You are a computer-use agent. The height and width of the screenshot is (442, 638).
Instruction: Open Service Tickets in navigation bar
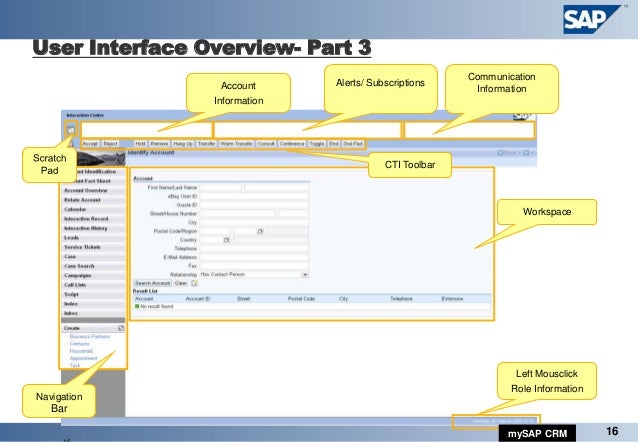coord(93,247)
